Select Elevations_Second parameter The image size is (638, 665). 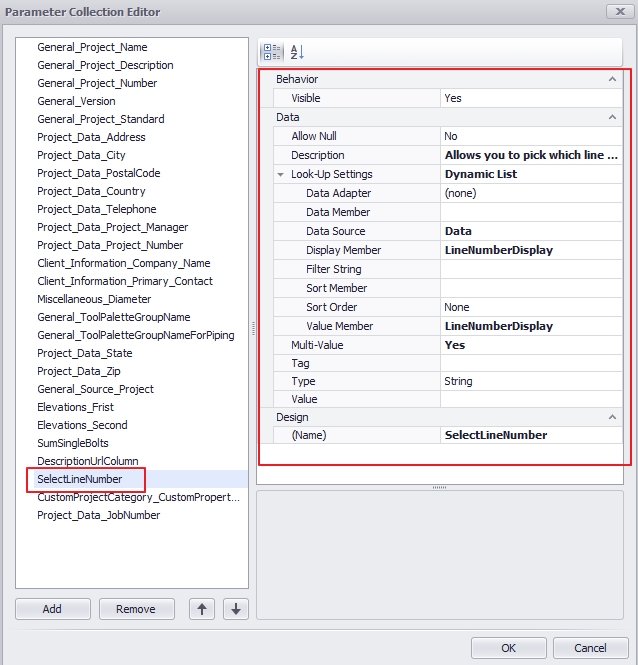pos(82,425)
